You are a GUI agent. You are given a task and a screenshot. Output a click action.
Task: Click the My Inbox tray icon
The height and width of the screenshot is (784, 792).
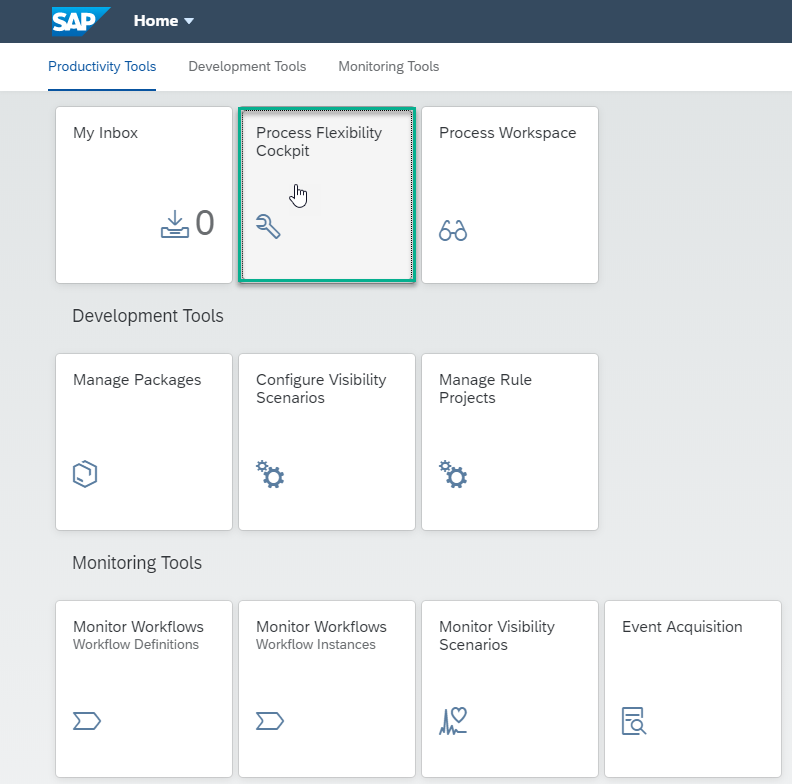pyautogui.click(x=174, y=224)
